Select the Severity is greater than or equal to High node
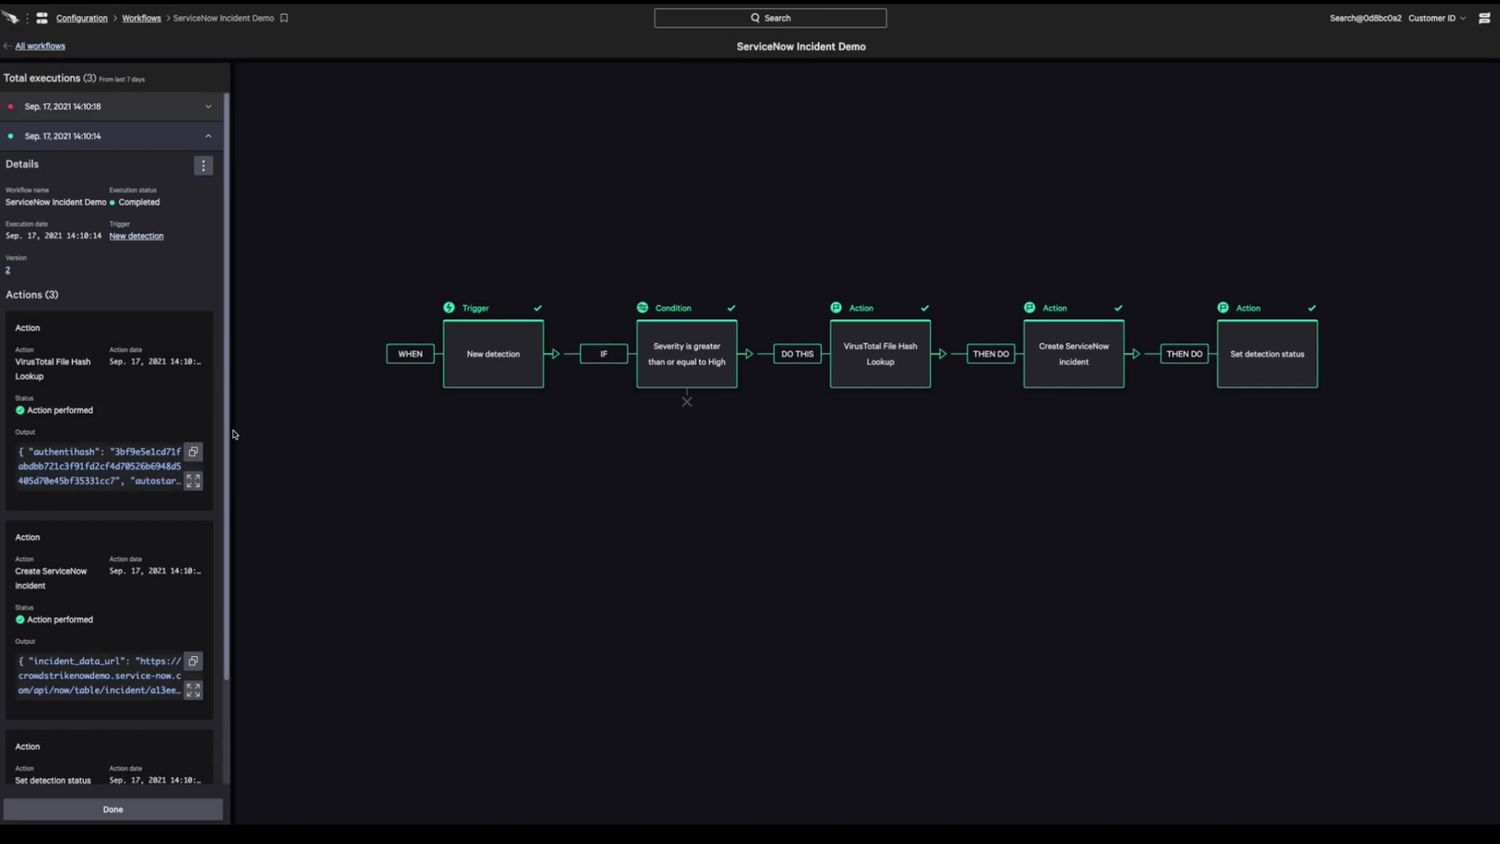 pos(687,354)
